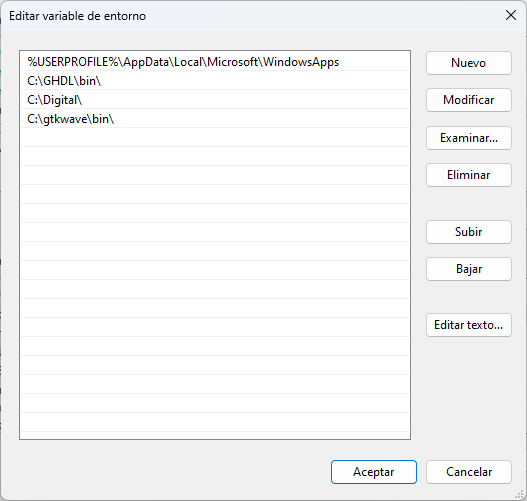Move entry down with Bajar
Screen dimensions: 527x501
tap(469, 269)
